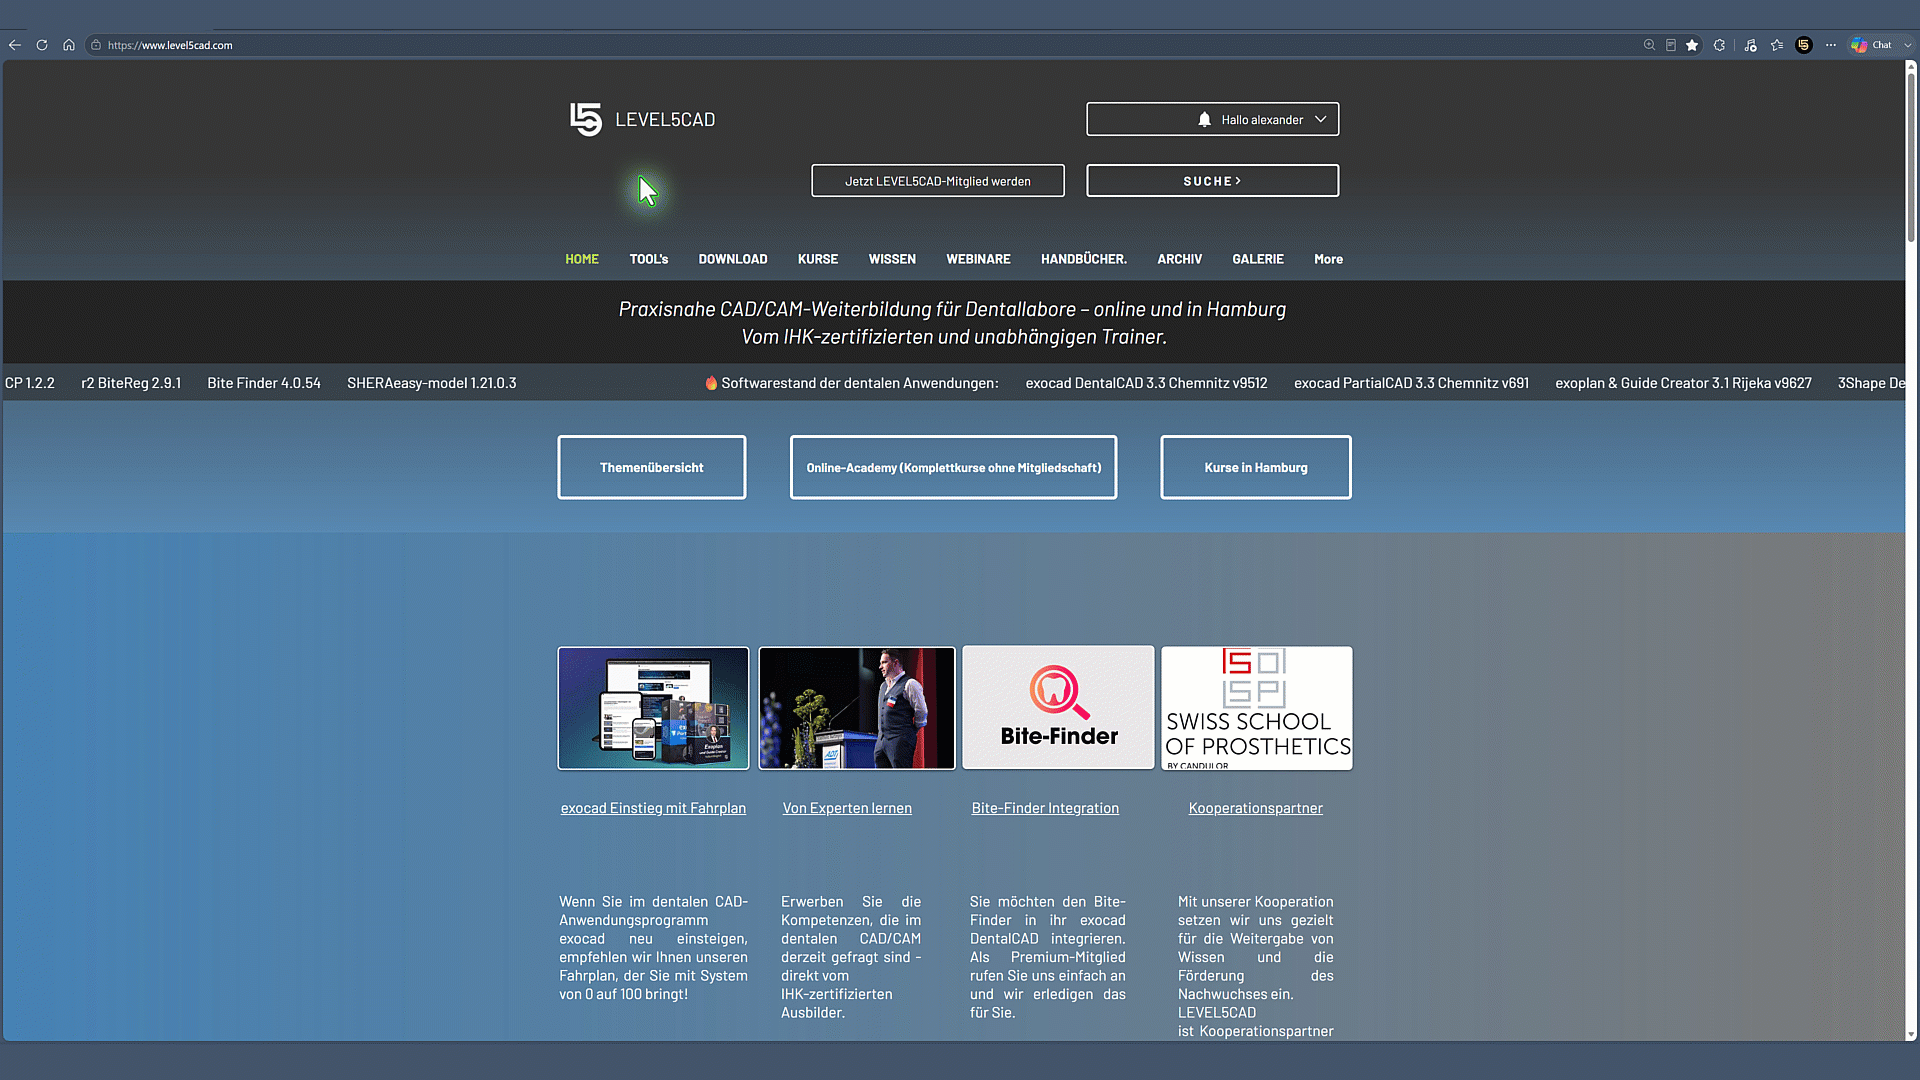This screenshot has height=1080, width=1920.
Task: Click ticker text Bite Finder 4.0.54
Action: coord(264,383)
